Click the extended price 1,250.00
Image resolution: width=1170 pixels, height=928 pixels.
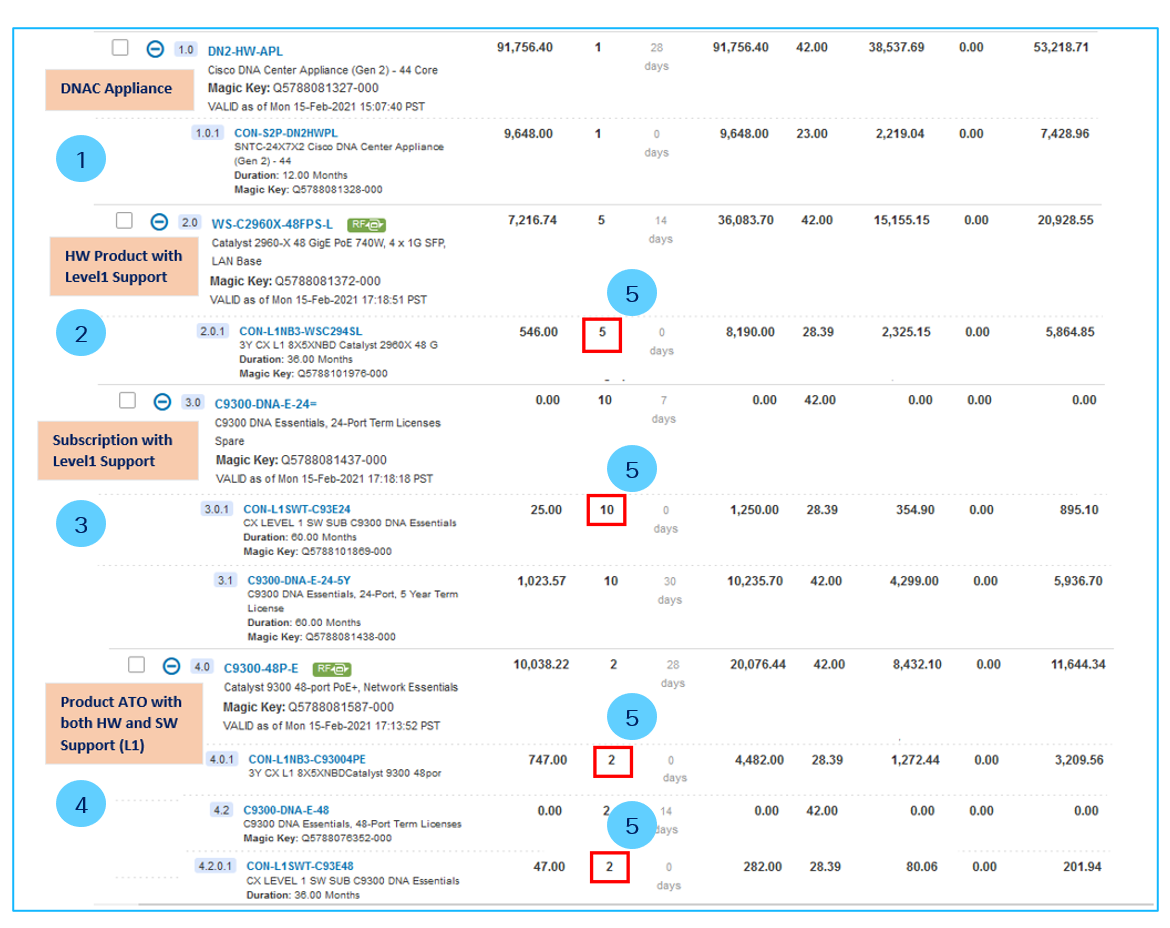pyautogui.click(x=754, y=510)
